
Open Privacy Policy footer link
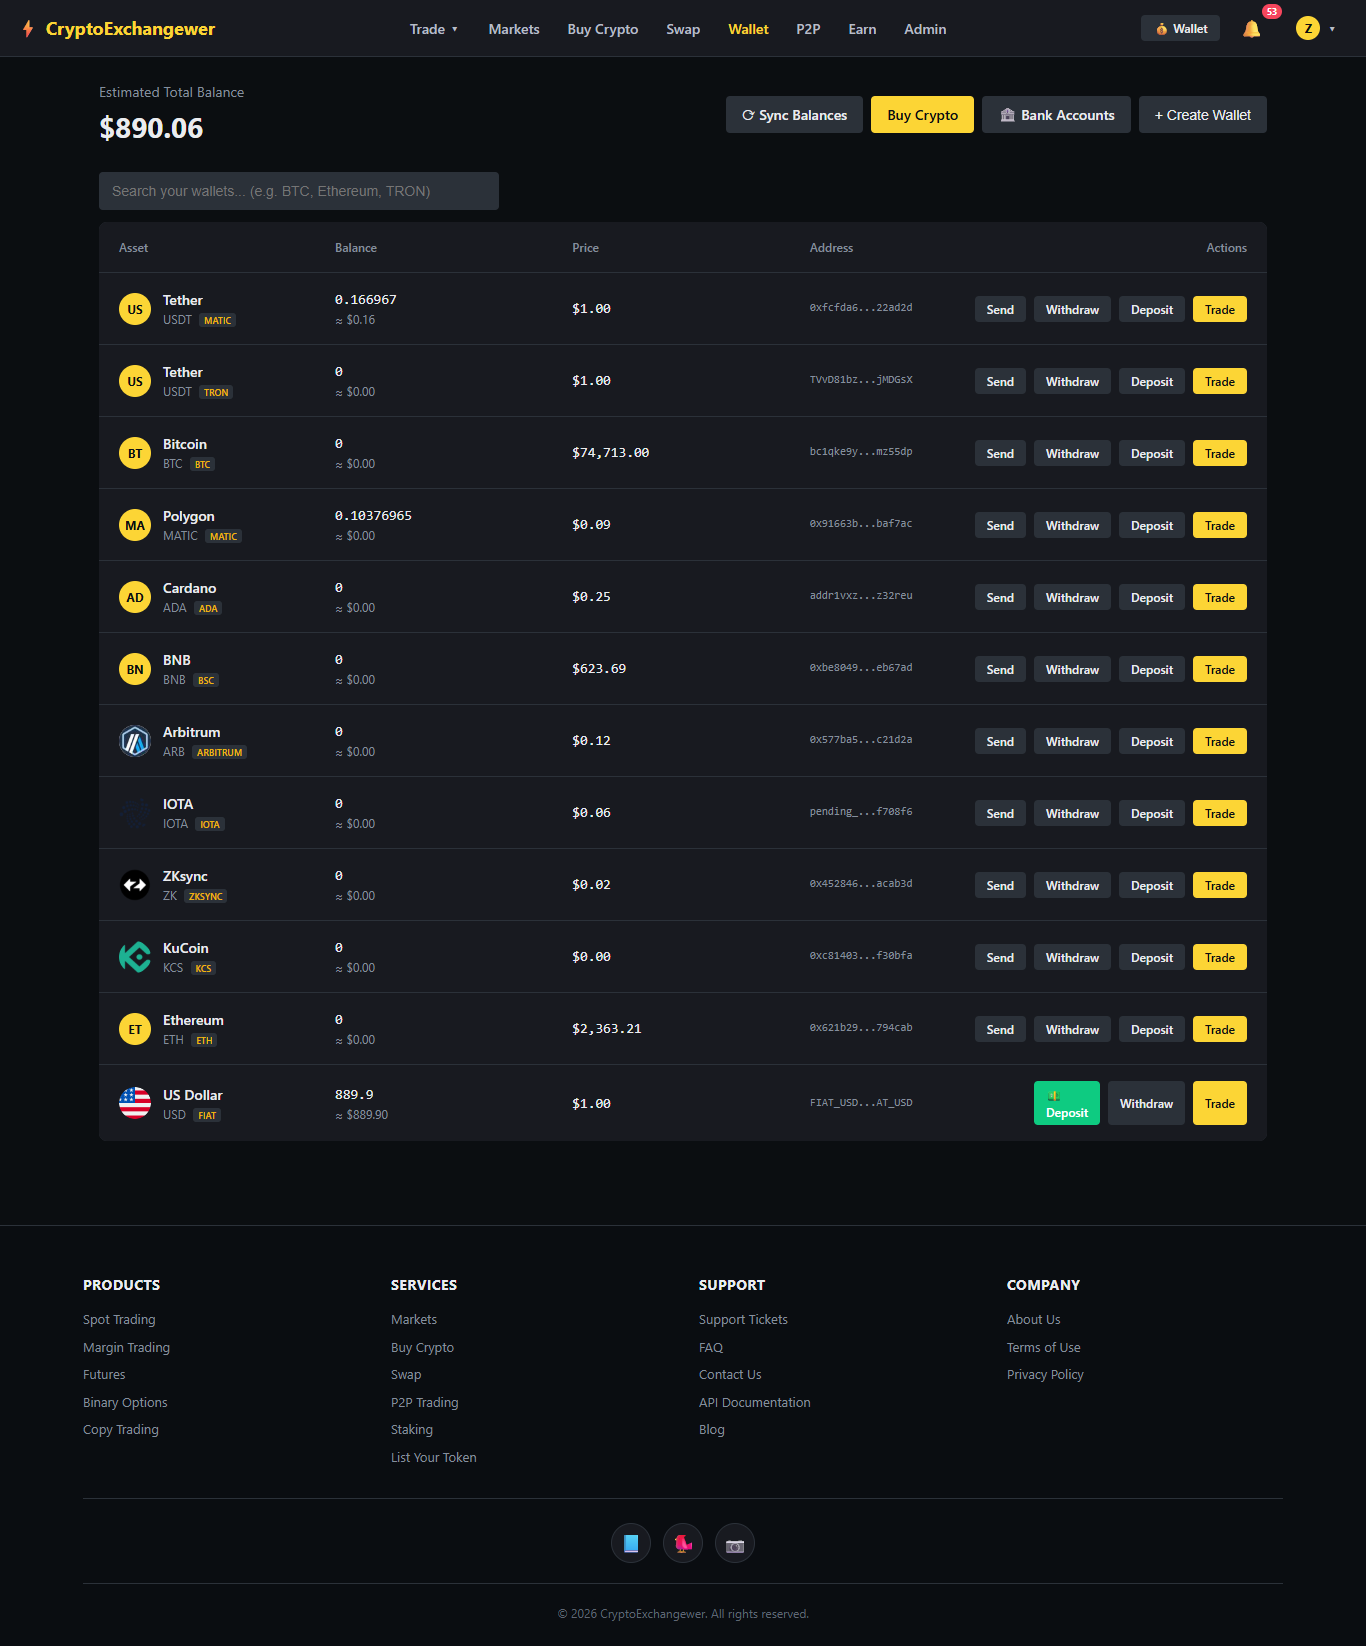click(x=1045, y=1375)
